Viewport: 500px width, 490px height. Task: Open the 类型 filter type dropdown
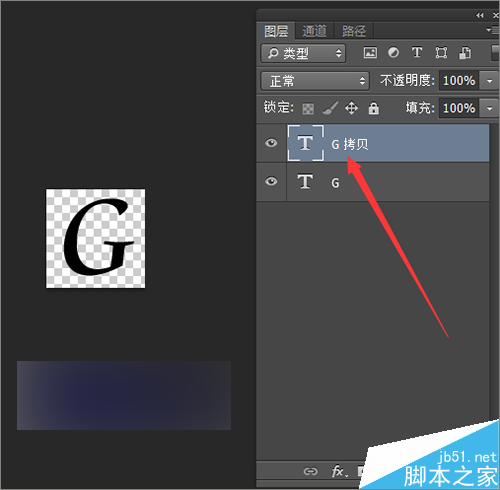point(303,53)
